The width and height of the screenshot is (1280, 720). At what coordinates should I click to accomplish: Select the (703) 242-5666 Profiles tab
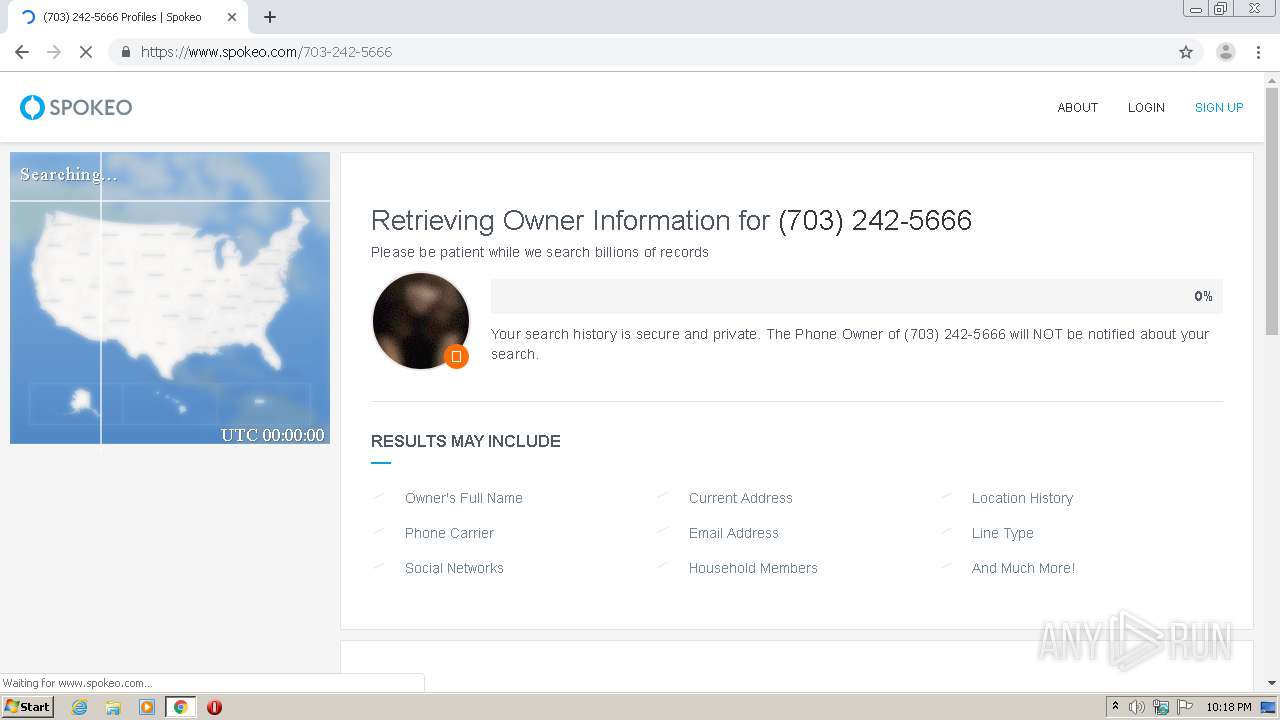[x=128, y=17]
